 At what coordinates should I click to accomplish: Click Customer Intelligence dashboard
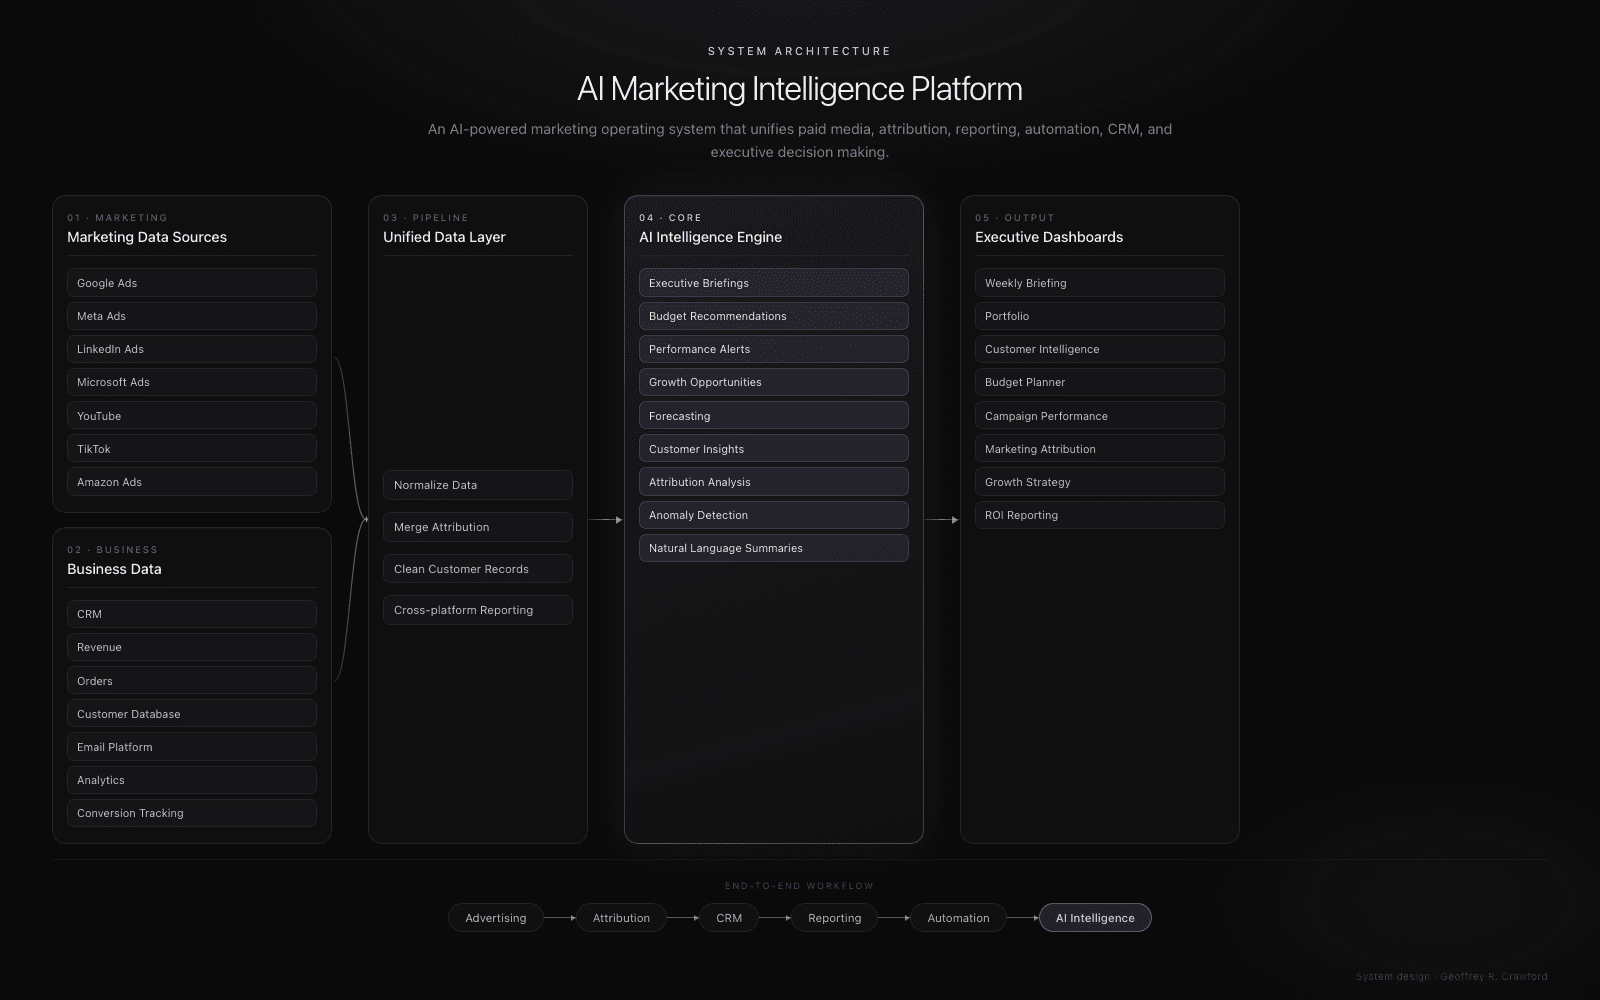pos(1100,349)
